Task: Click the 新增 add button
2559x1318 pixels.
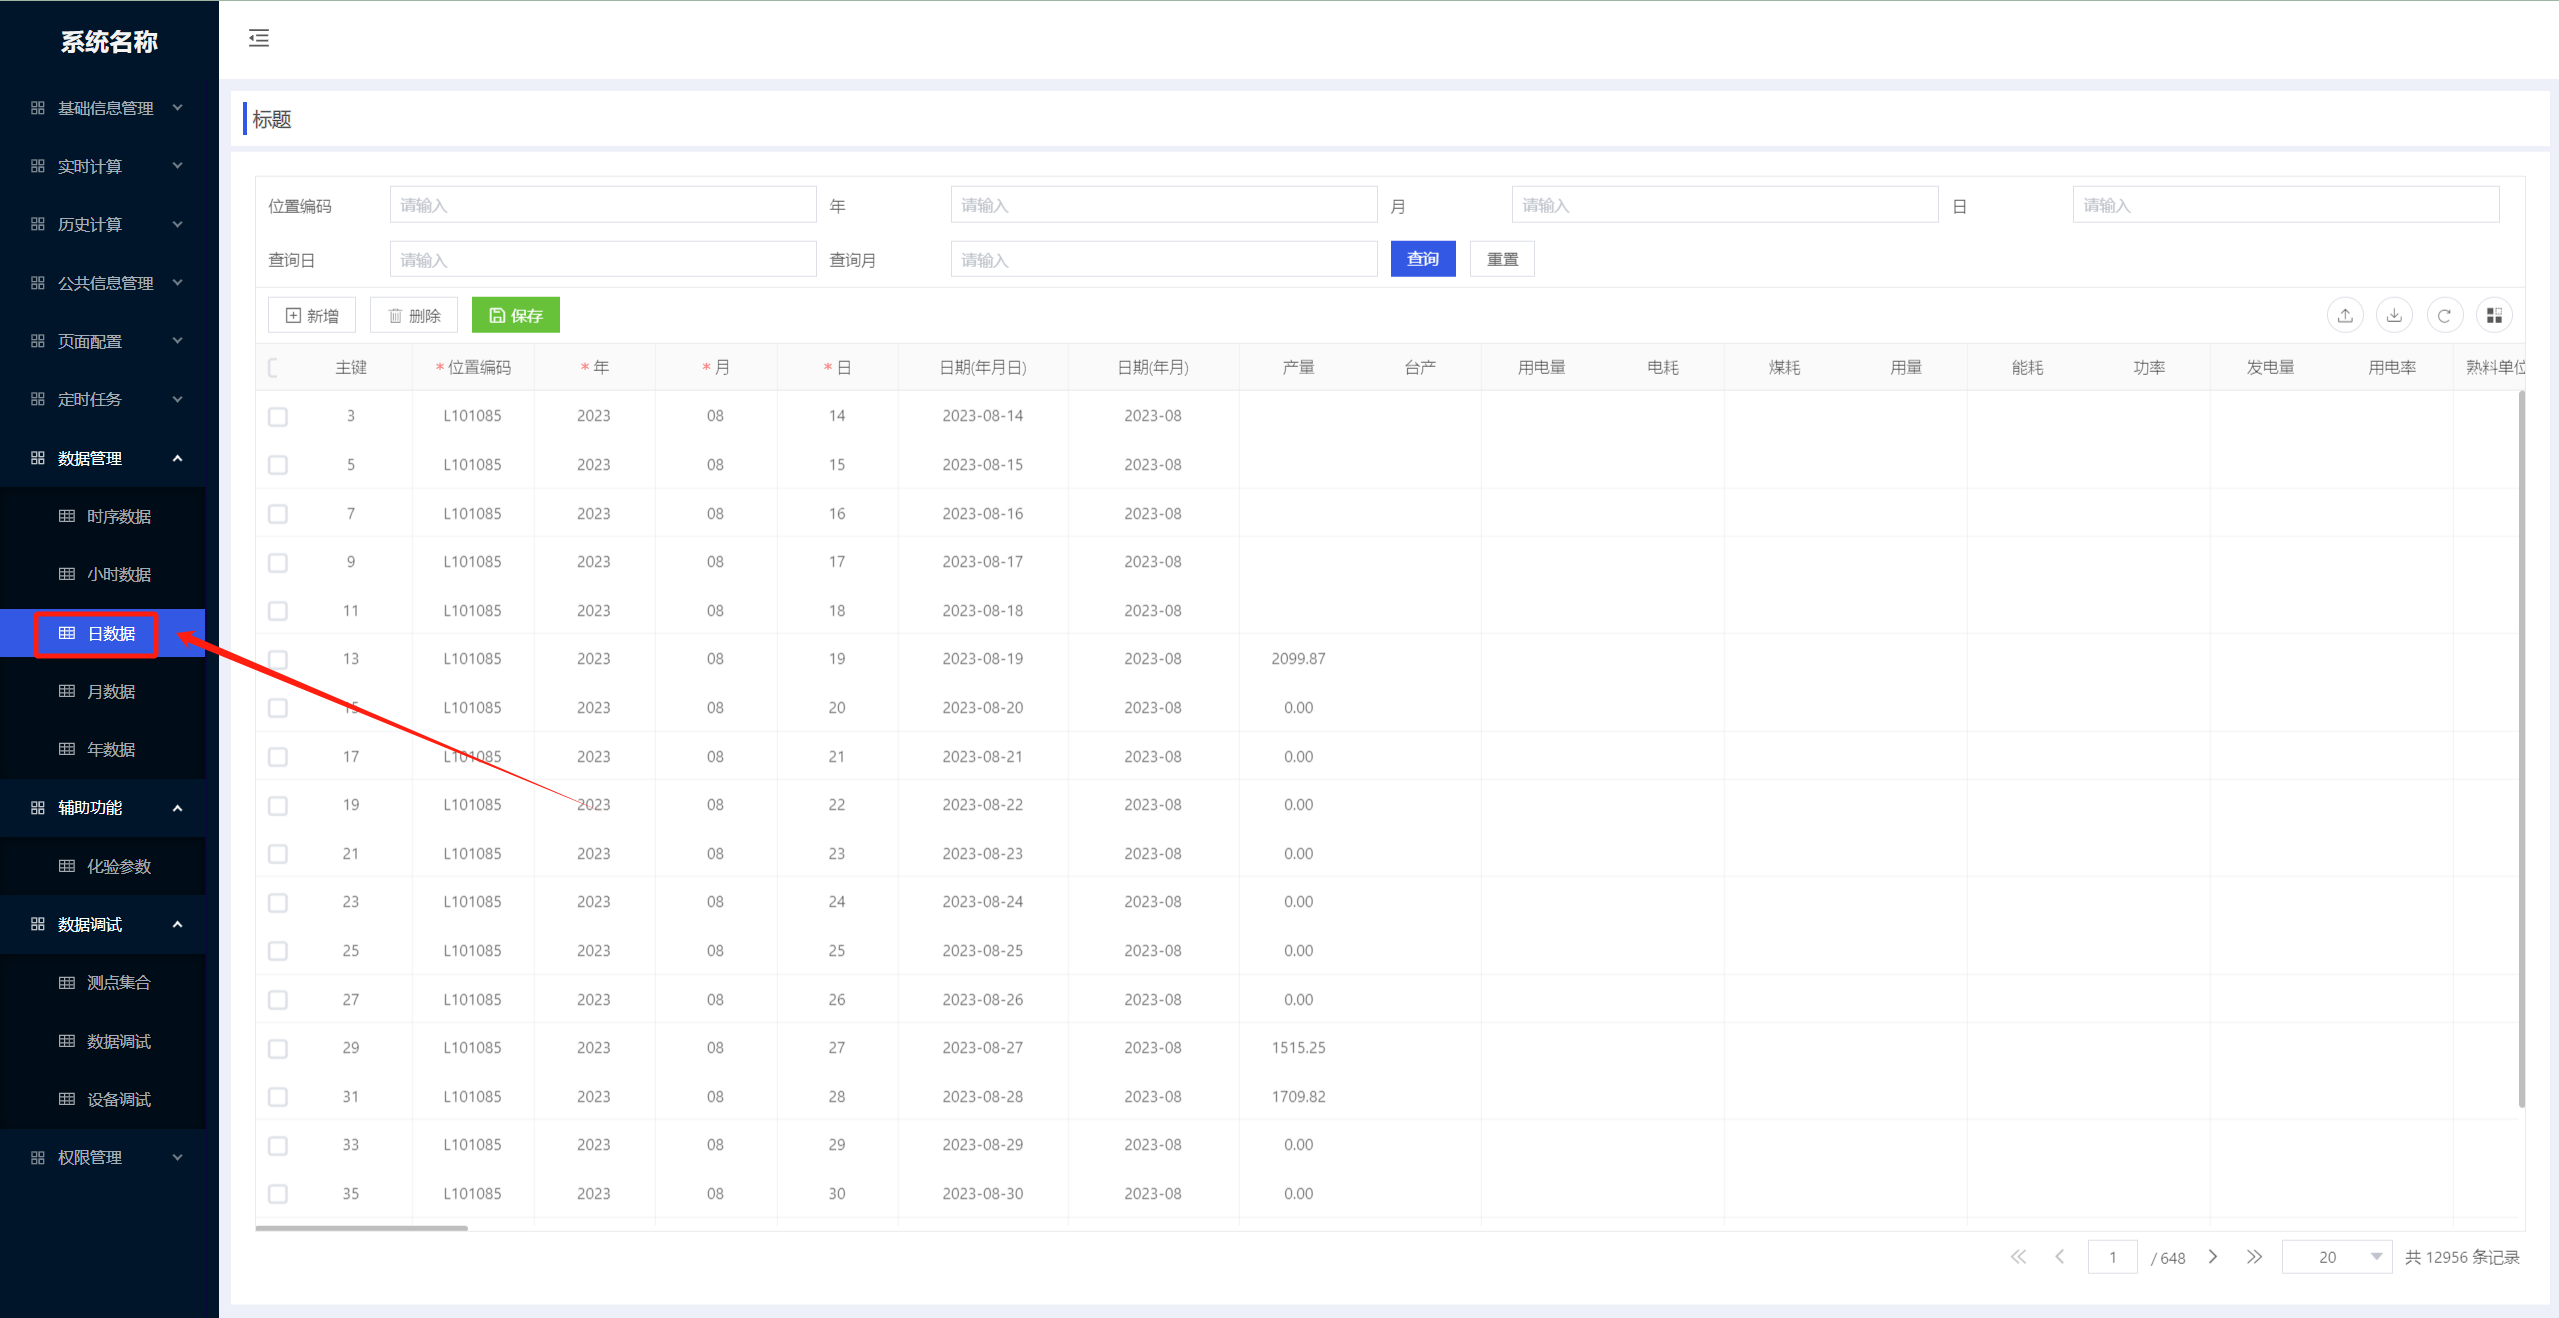Action: (312, 316)
